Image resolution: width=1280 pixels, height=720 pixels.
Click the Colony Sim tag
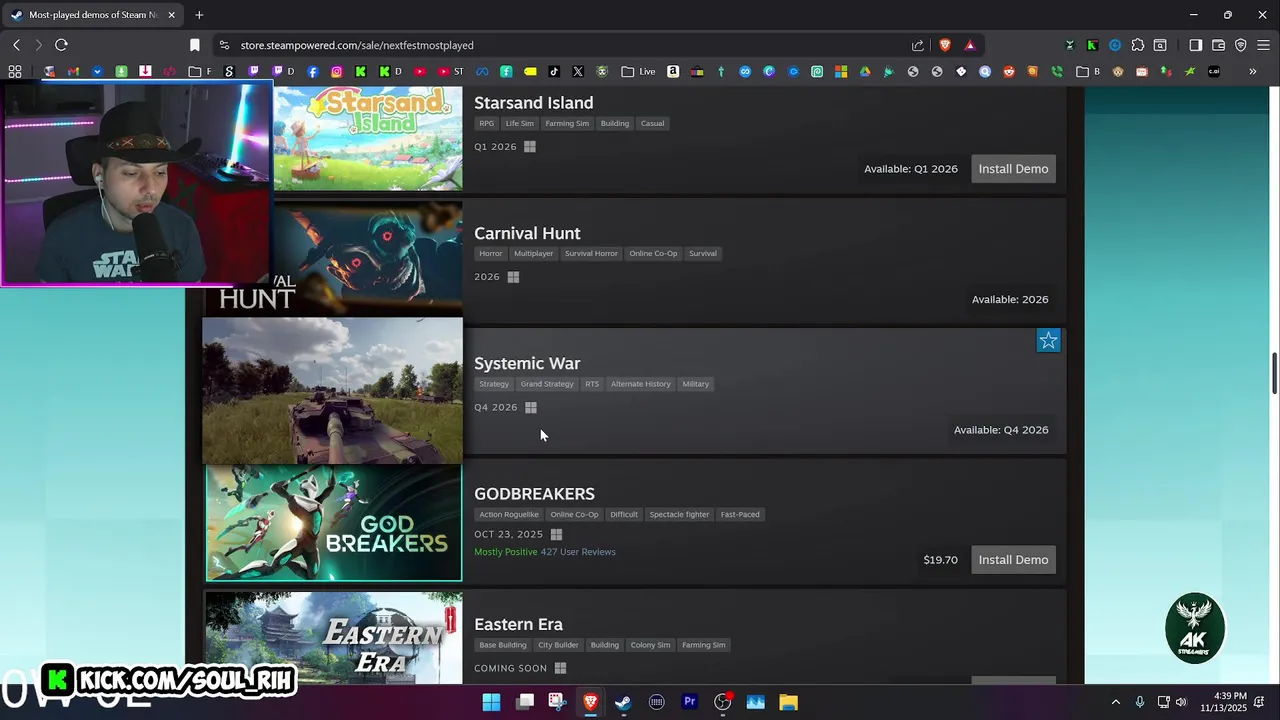(650, 645)
